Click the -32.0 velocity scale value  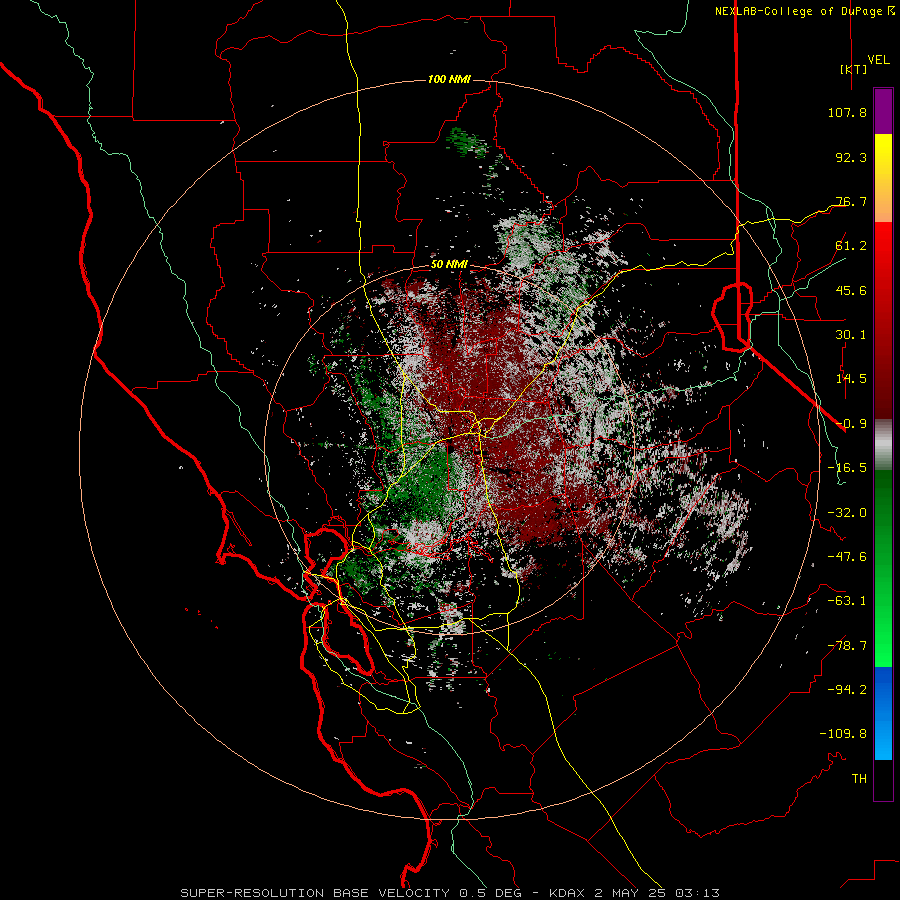pos(847,513)
